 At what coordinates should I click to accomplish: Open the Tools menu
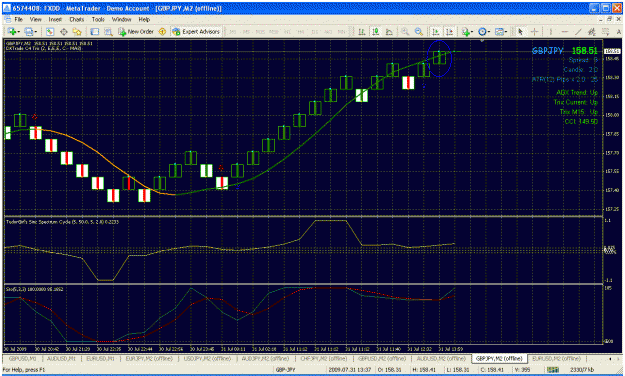98,19
